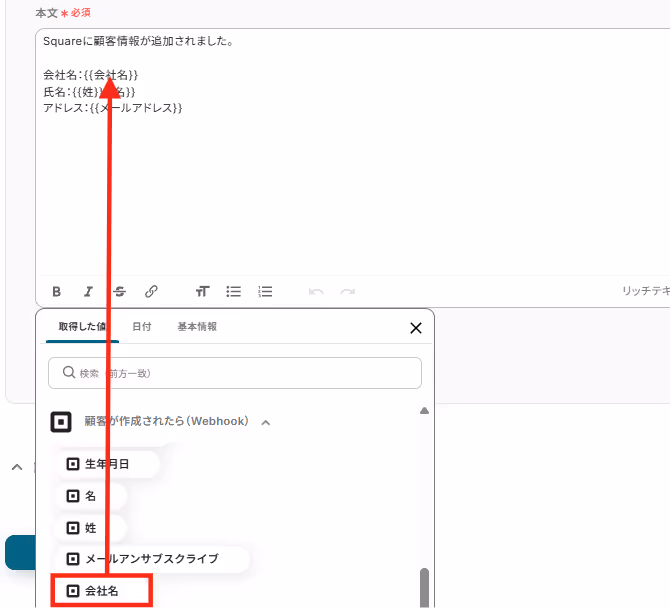Open the 基本情報 tab
Viewport: 670px width, 608px height.
(x=197, y=326)
